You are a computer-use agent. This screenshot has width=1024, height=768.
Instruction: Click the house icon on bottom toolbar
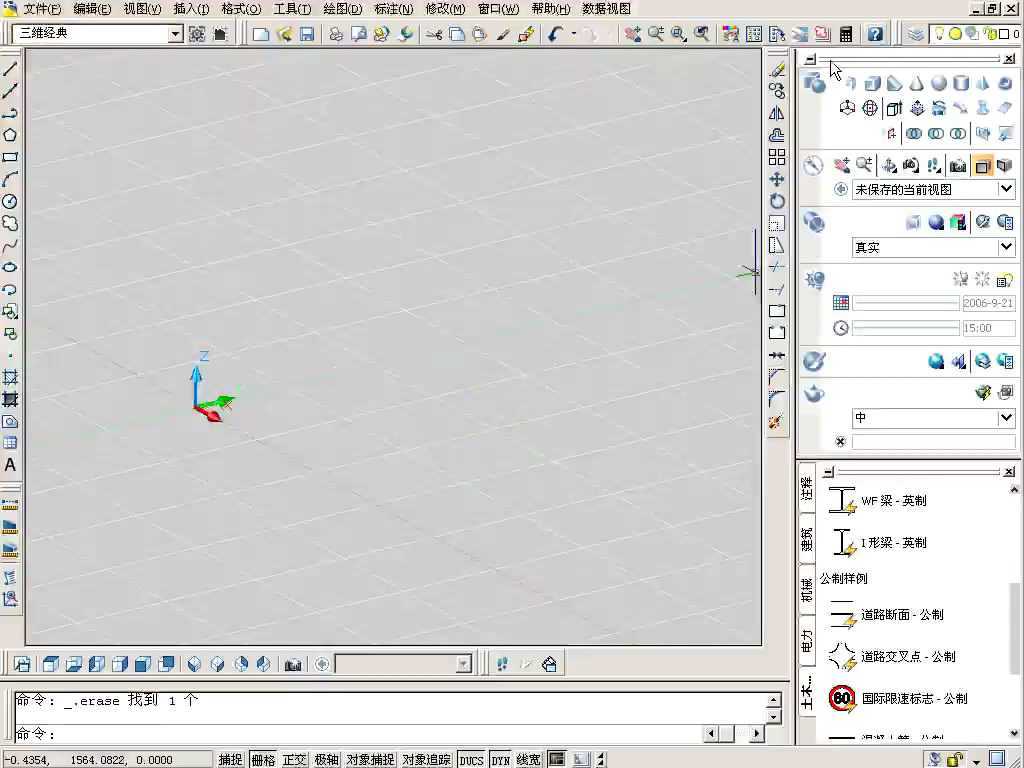click(549, 665)
